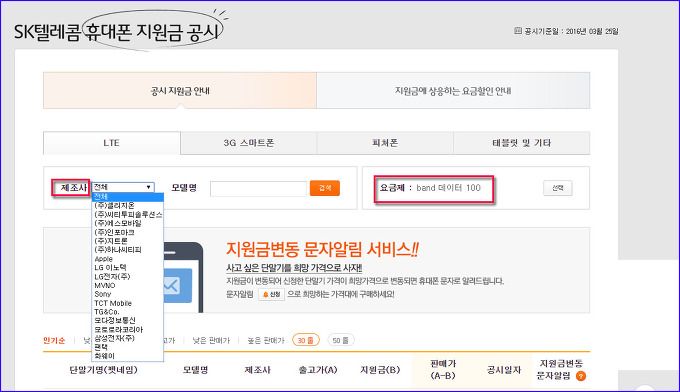This screenshot has width=680, height=392.
Task: Select TCT Mobile from dropdown list
Action: (128, 303)
